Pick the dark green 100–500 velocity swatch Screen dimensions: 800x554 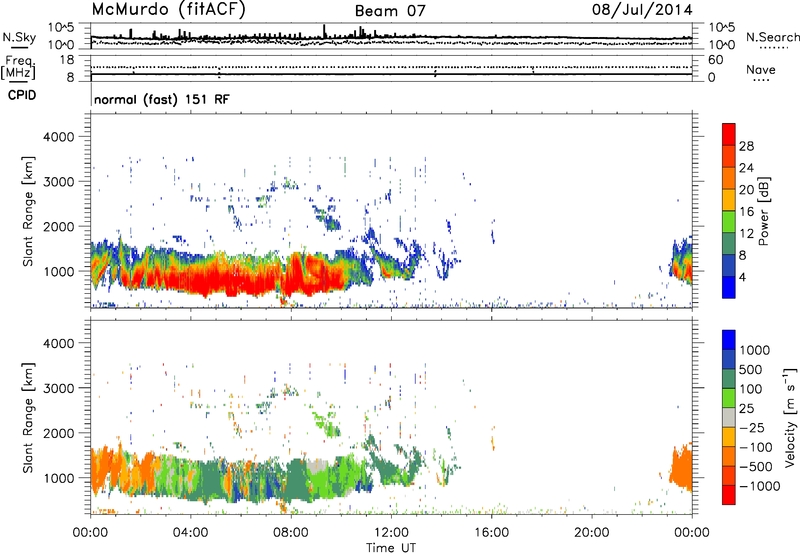click(729, 379)
